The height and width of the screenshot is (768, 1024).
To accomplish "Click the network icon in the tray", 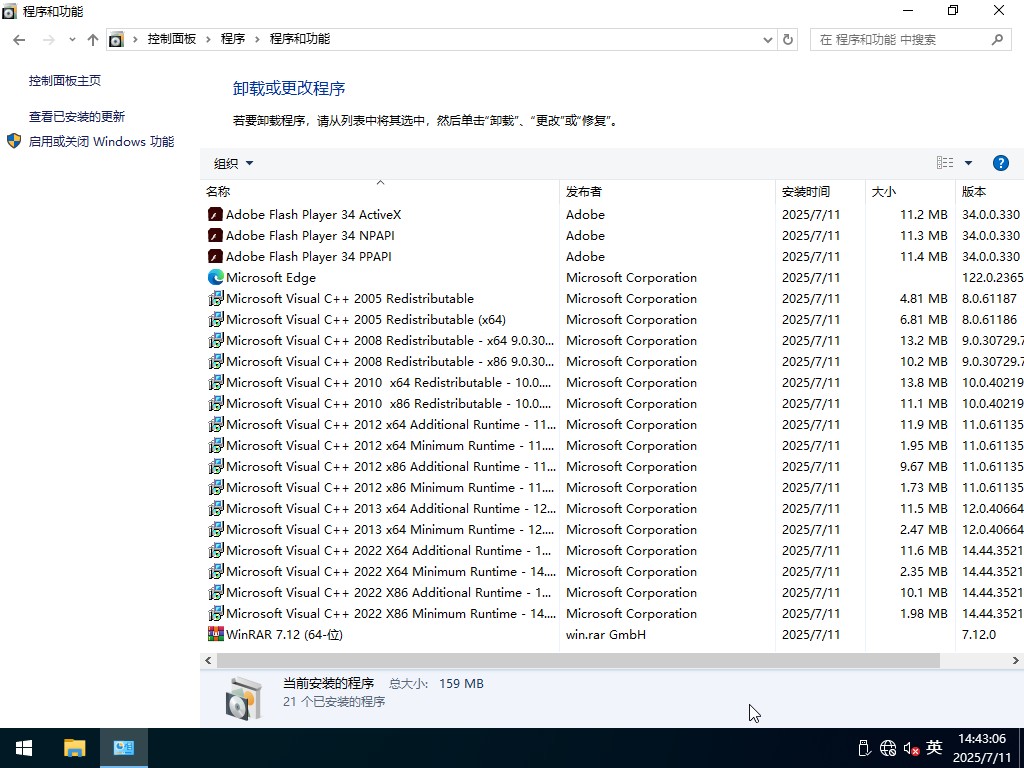I will (887, 747).
